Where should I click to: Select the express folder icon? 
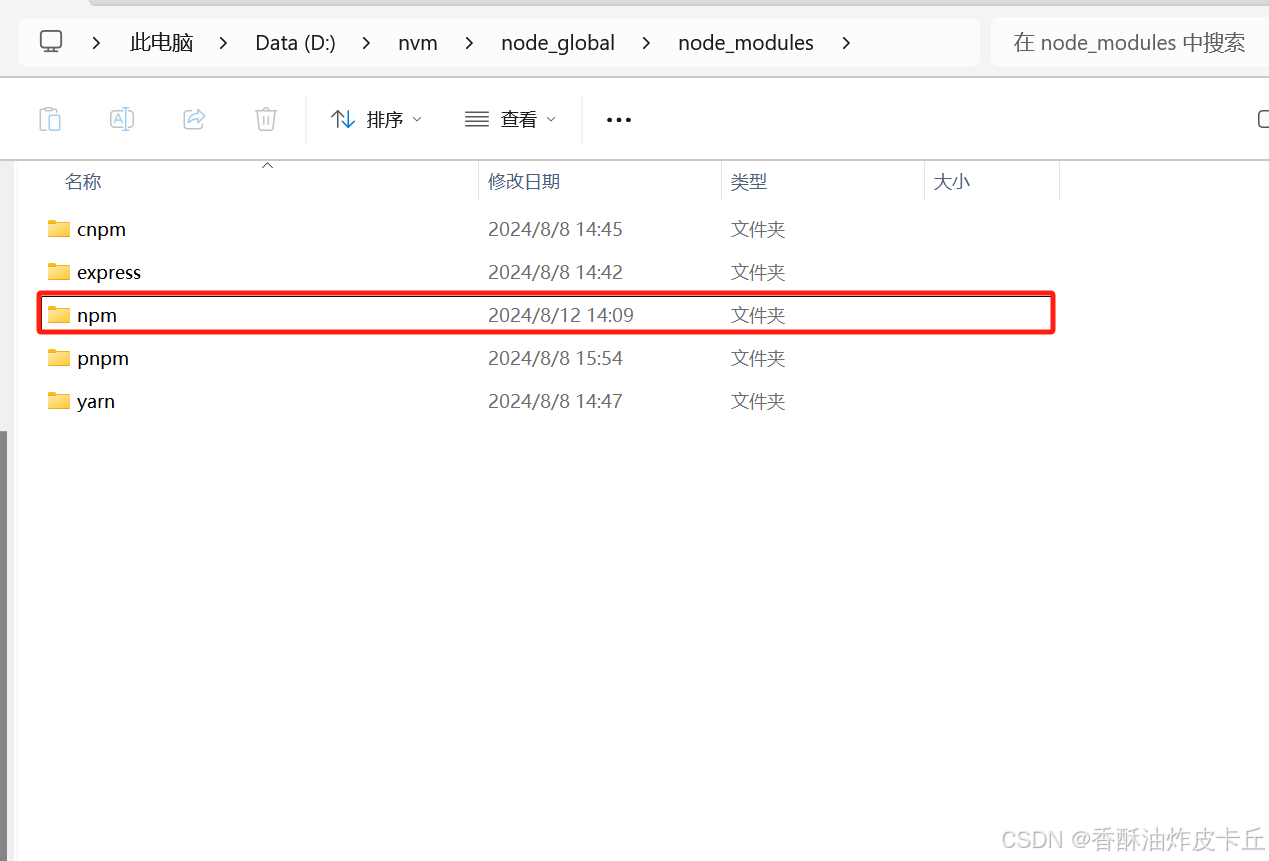point(59,272)
